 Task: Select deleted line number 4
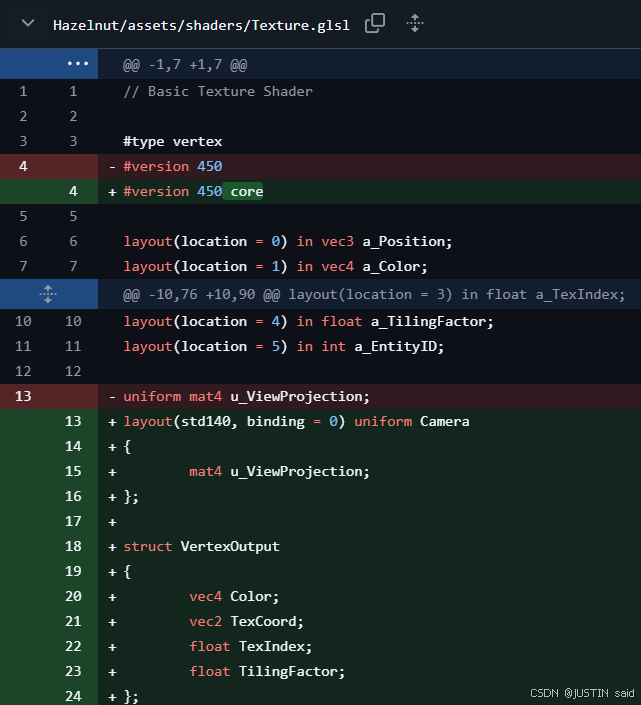coord(23,166)
